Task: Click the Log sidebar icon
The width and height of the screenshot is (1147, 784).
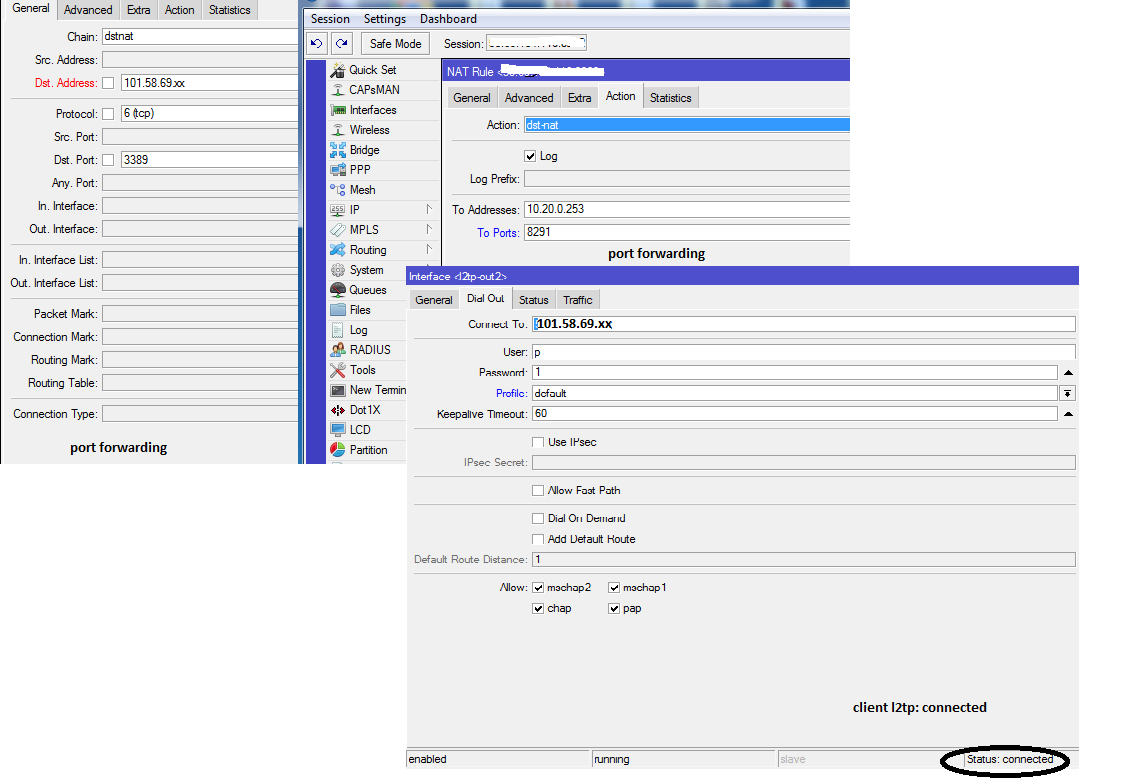Action: 337,330
